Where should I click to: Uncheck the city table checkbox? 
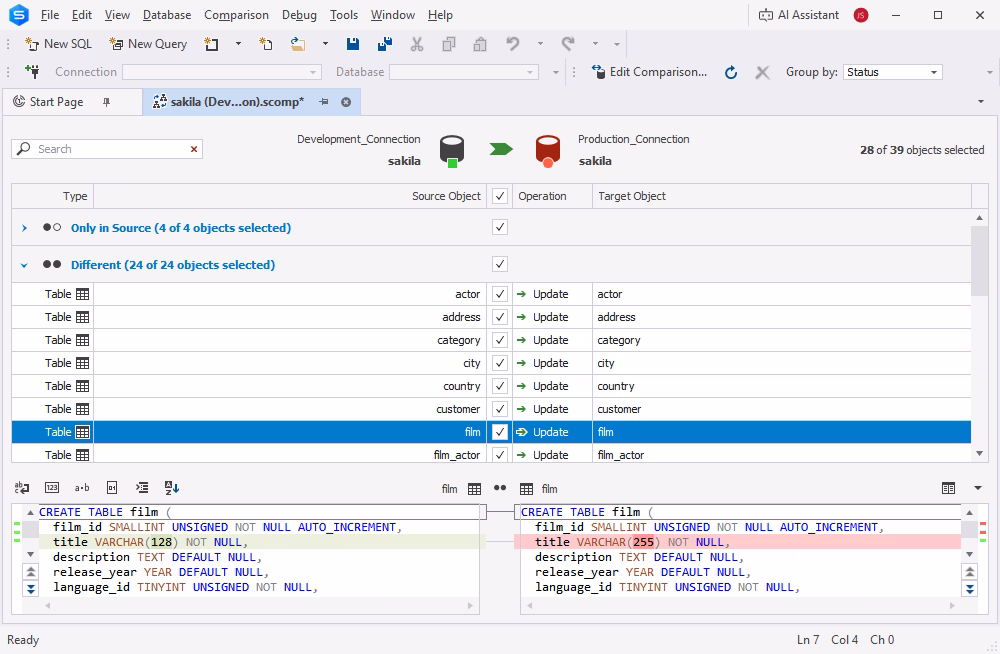tap(500, 363)
